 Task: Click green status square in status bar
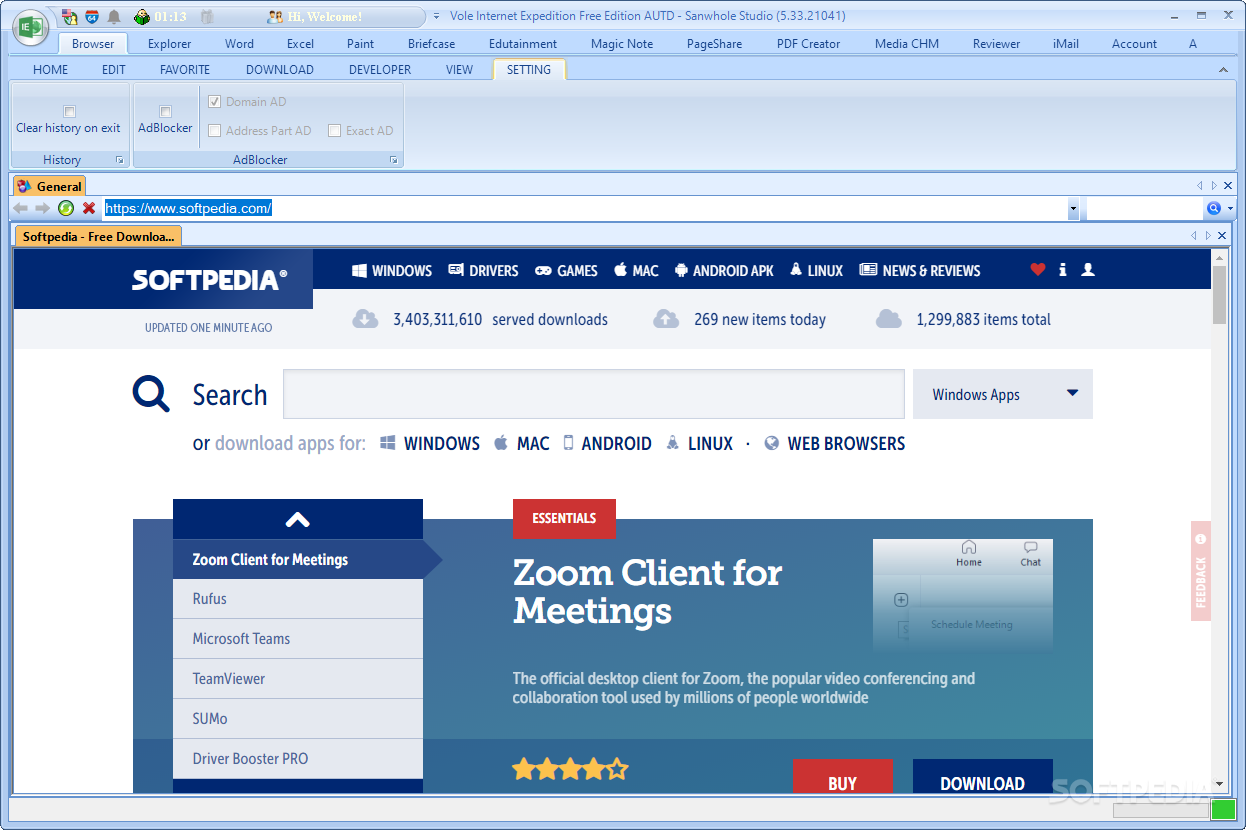click(1223, 810)
